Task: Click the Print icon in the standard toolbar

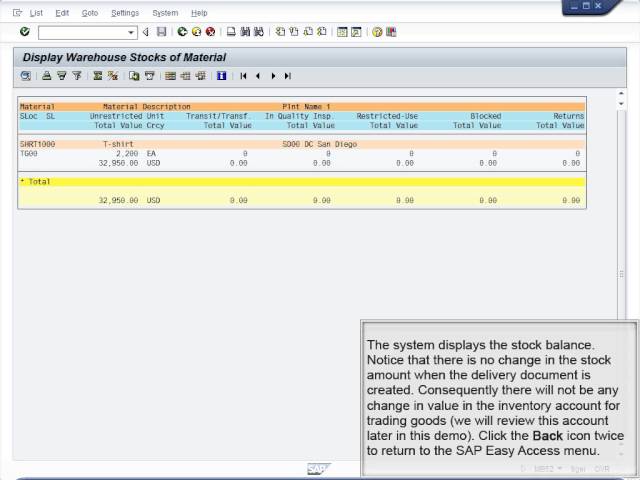Action: pos(231,32)
